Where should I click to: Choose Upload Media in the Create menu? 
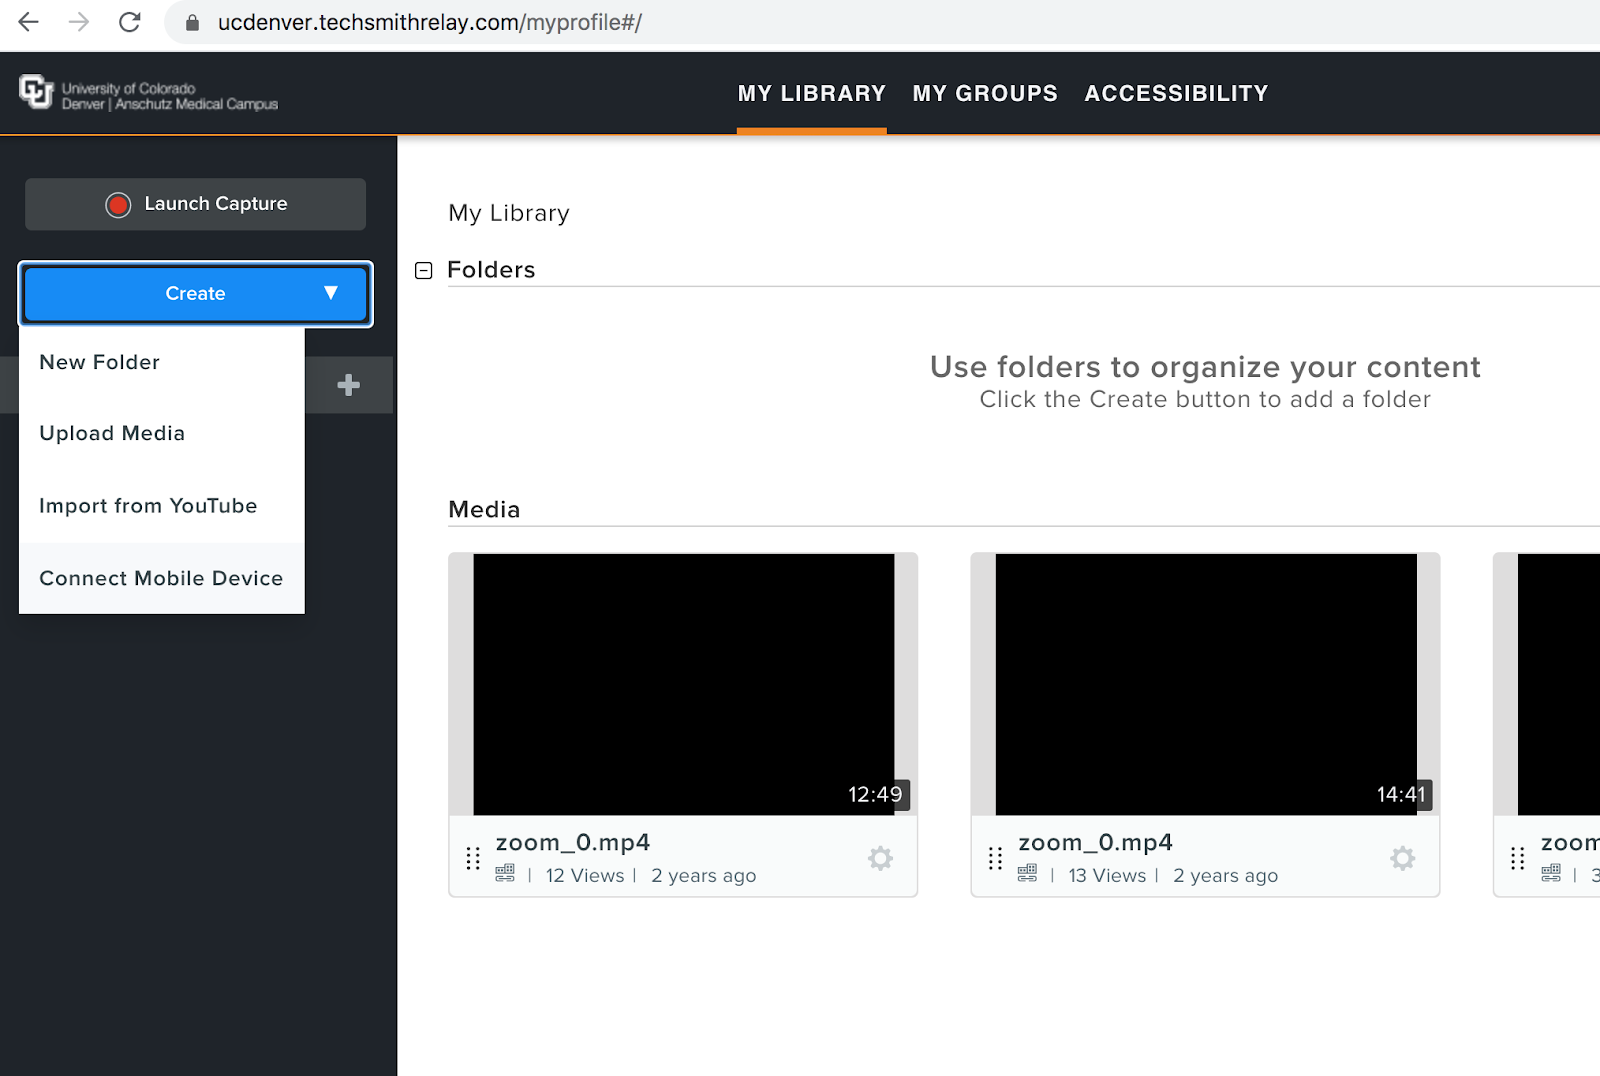(x=162, y=433)
